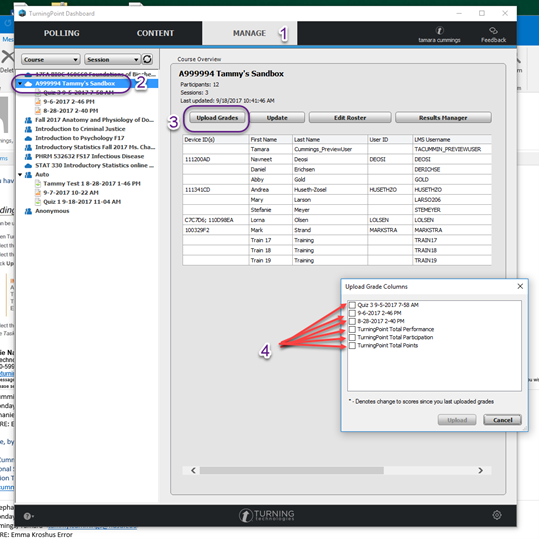Open the Feedback icon
This screenshot has width=539, height=539.
[493, 31]
